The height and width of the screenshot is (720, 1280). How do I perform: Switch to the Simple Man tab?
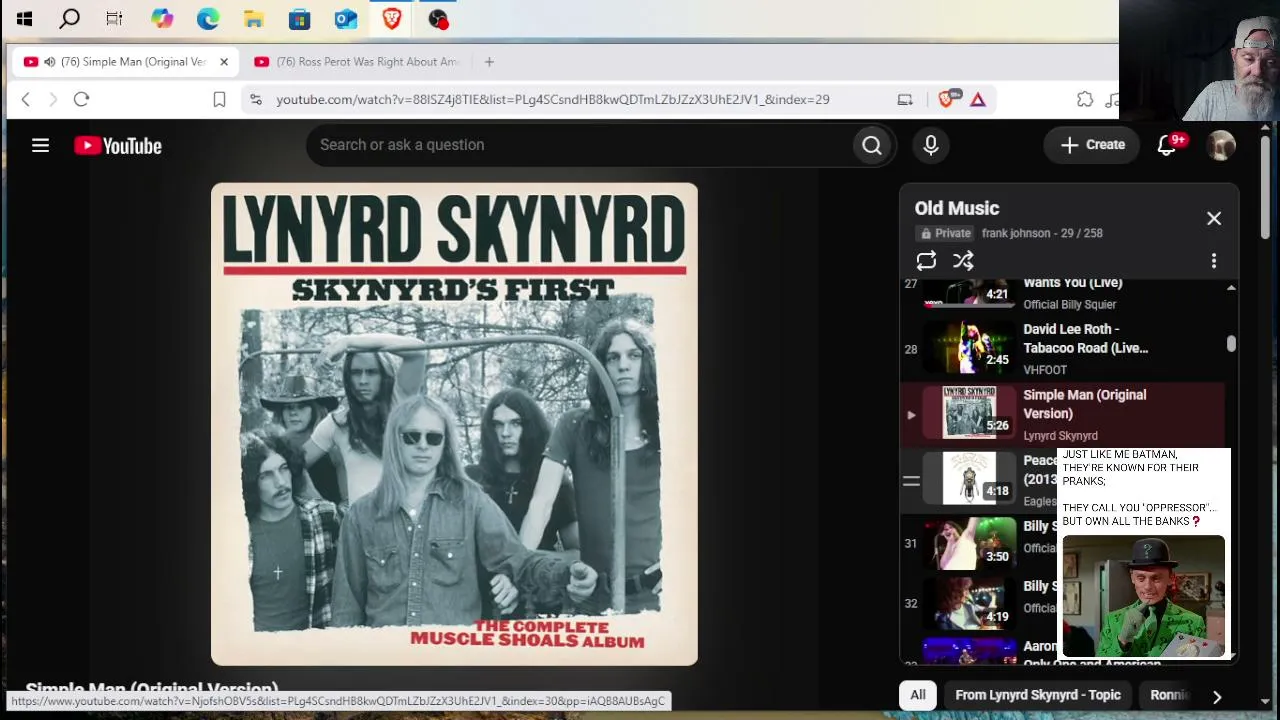(x=125, y=62)
